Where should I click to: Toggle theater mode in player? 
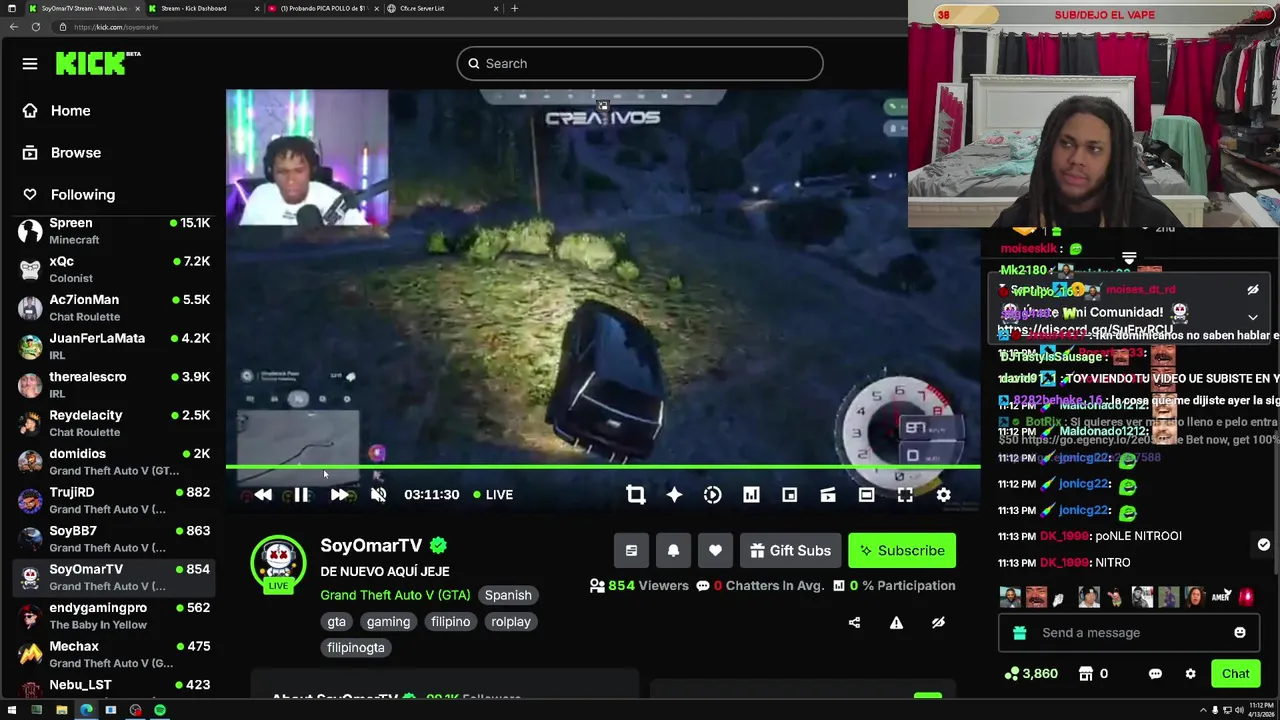866,494
